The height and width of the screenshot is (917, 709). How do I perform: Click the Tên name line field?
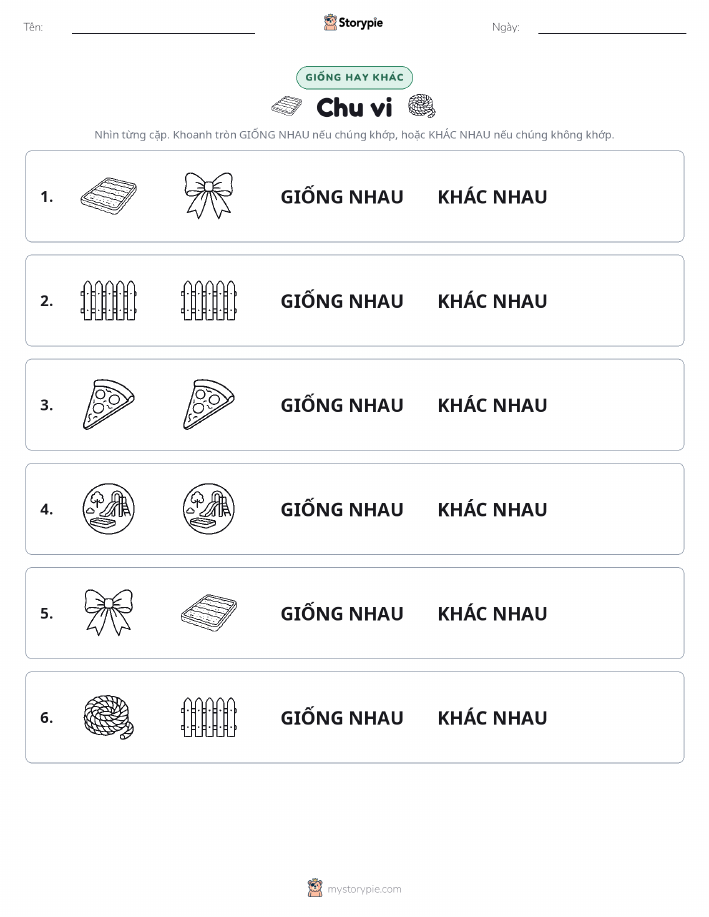coord(163,27)
